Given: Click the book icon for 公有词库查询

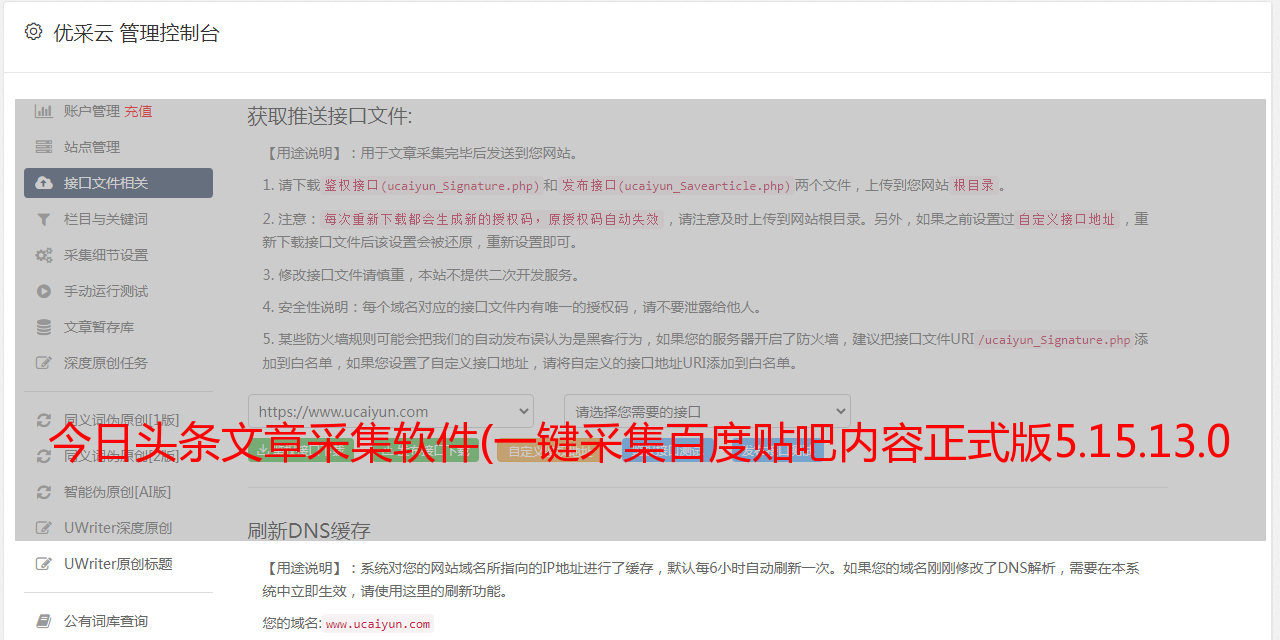Looking at the screenshot, I should click(44, 621).
